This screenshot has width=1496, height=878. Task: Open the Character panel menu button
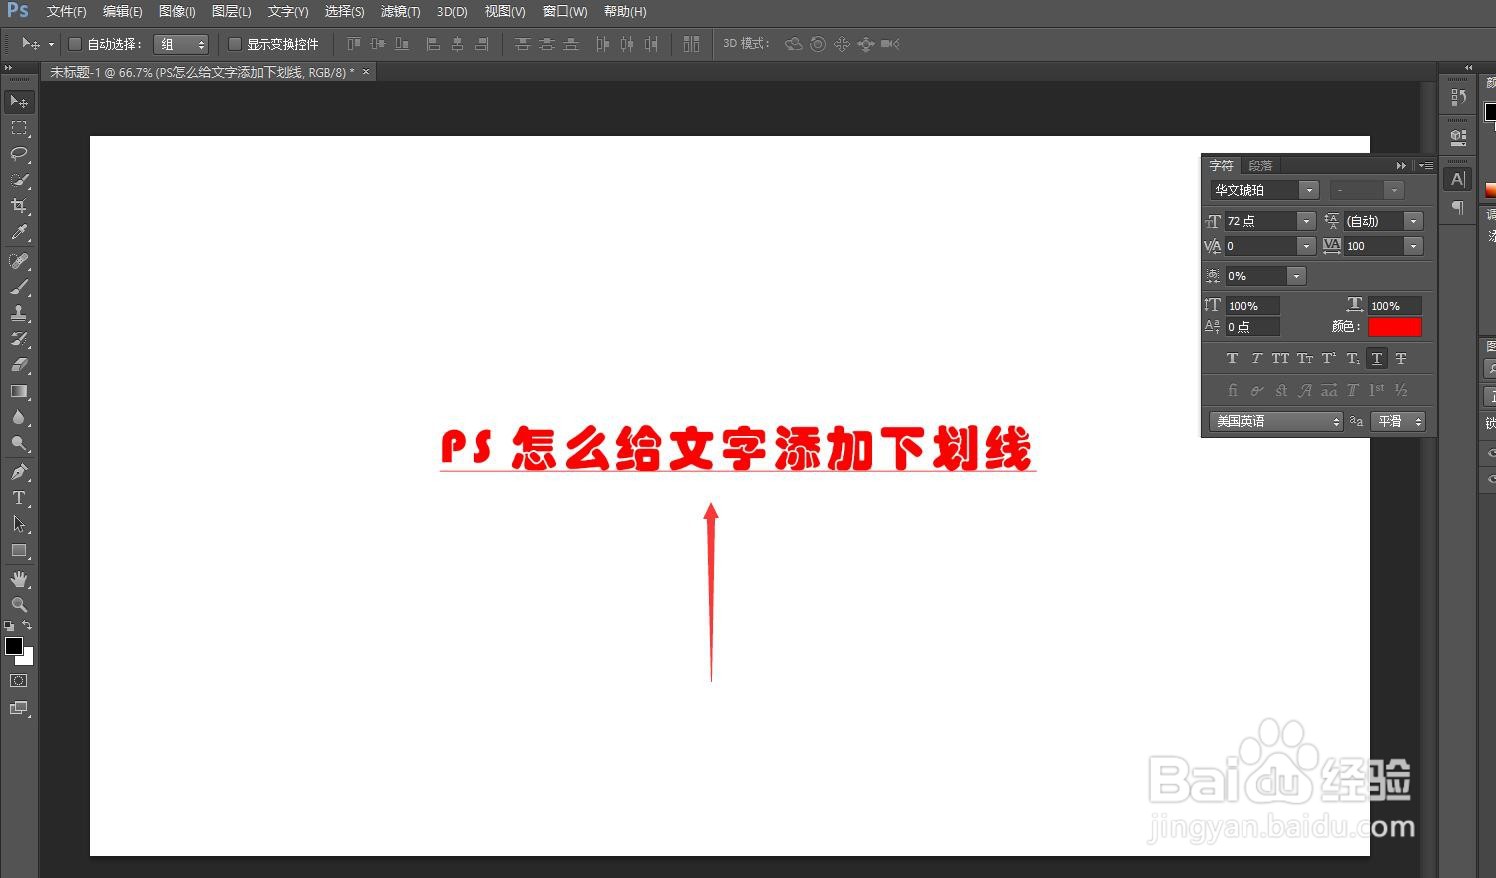[x=1425, y=165]
